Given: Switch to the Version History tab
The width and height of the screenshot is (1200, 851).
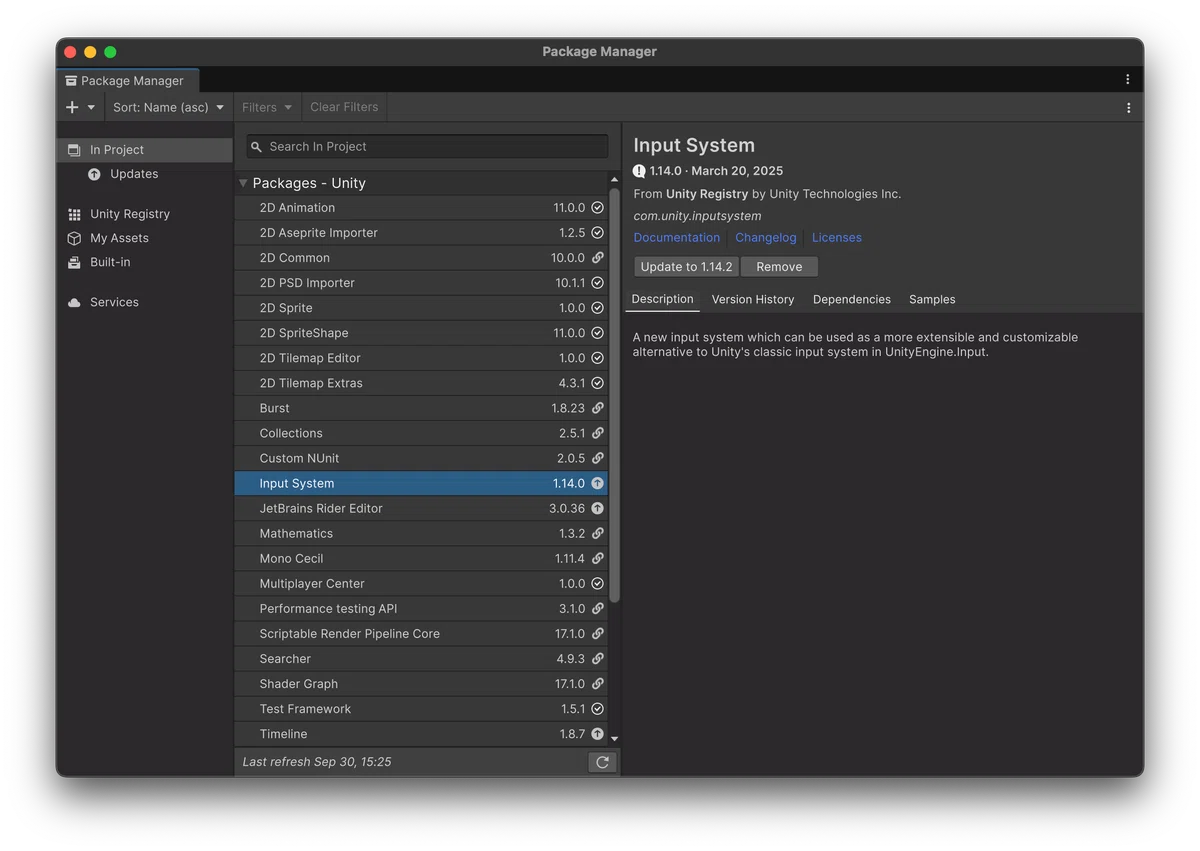Looking at the screenshot, I should [753, 300].
